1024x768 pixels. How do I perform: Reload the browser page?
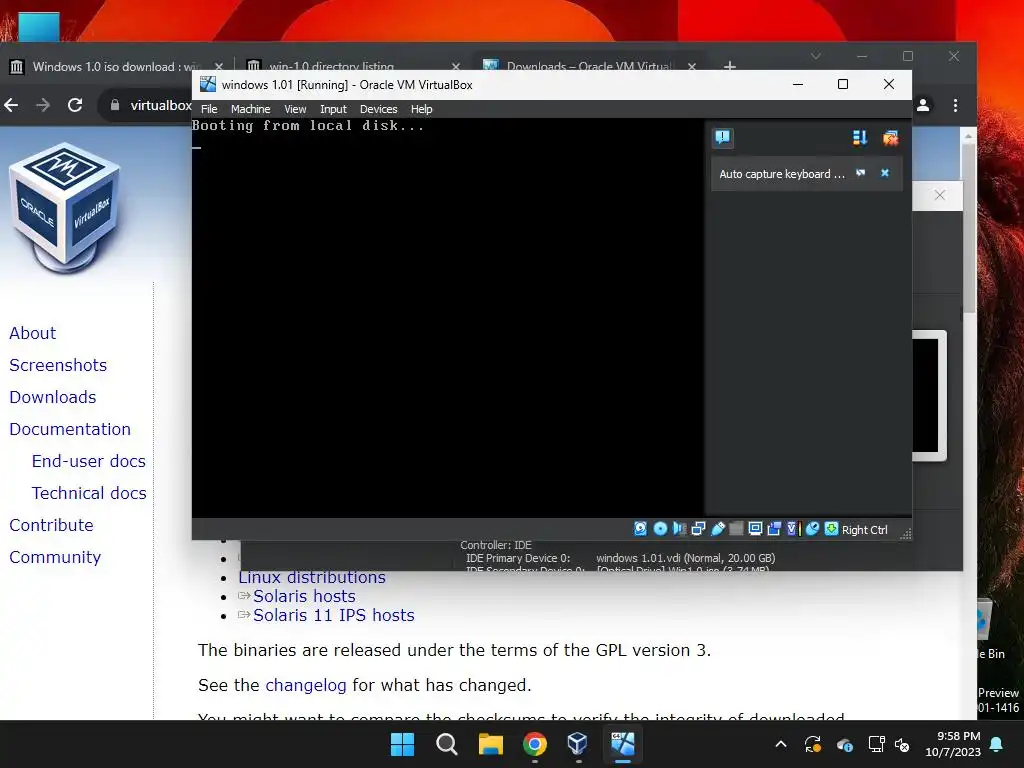[75, 104]
